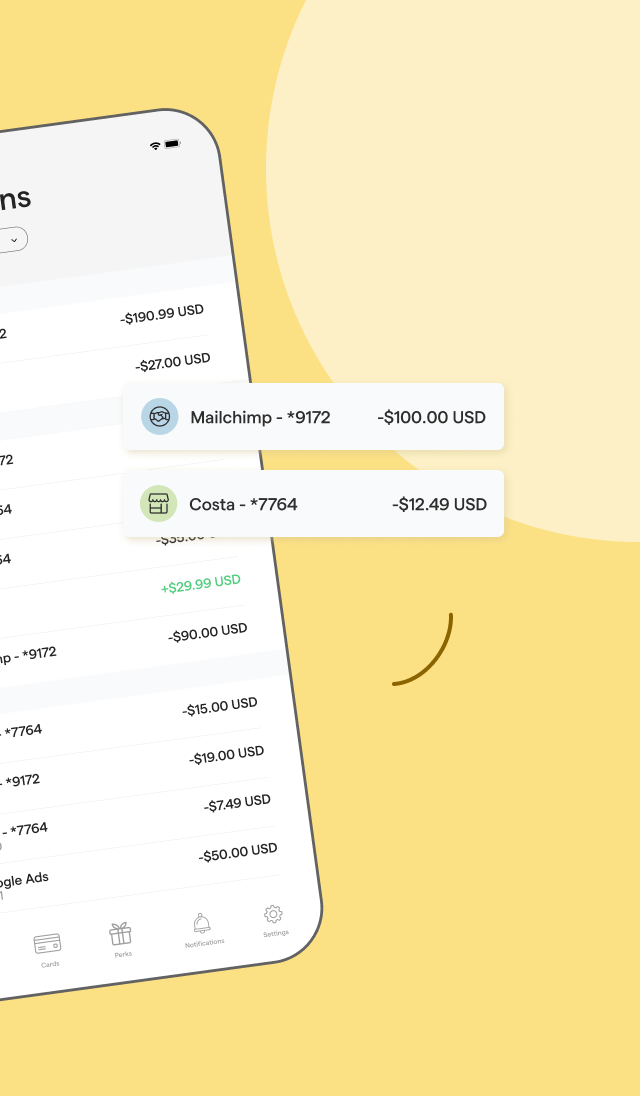This screenshot has height=1096, width=640.
Task: Tap the Notifications tab label
Action: [205, 943]
